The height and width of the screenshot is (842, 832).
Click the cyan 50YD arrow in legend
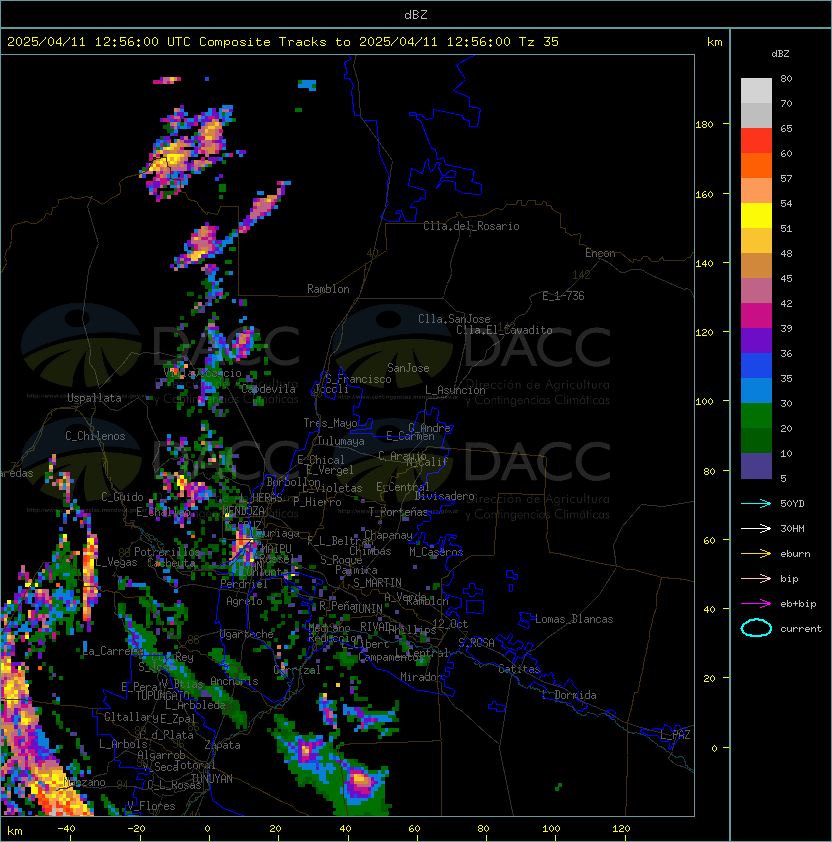(x=756, y=504)
